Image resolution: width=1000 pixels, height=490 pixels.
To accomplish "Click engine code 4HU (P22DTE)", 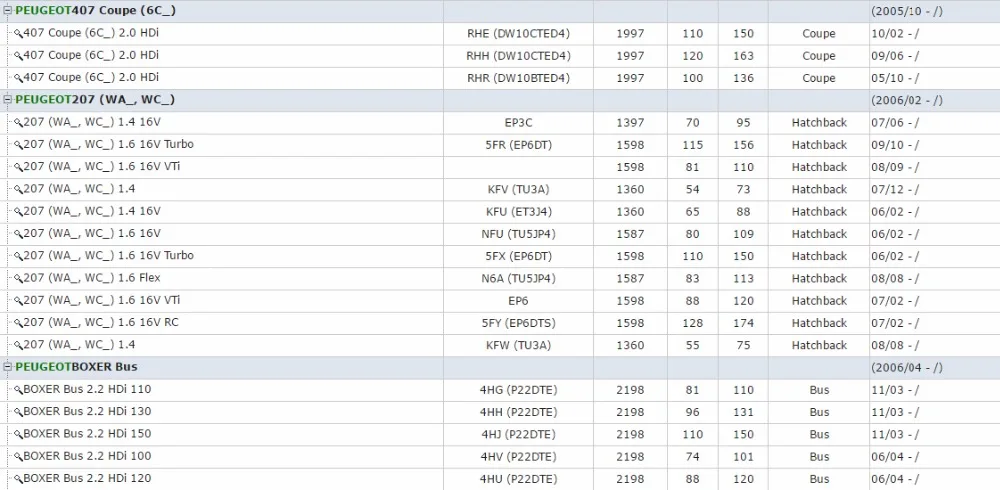I will click(x=518, y=479).
